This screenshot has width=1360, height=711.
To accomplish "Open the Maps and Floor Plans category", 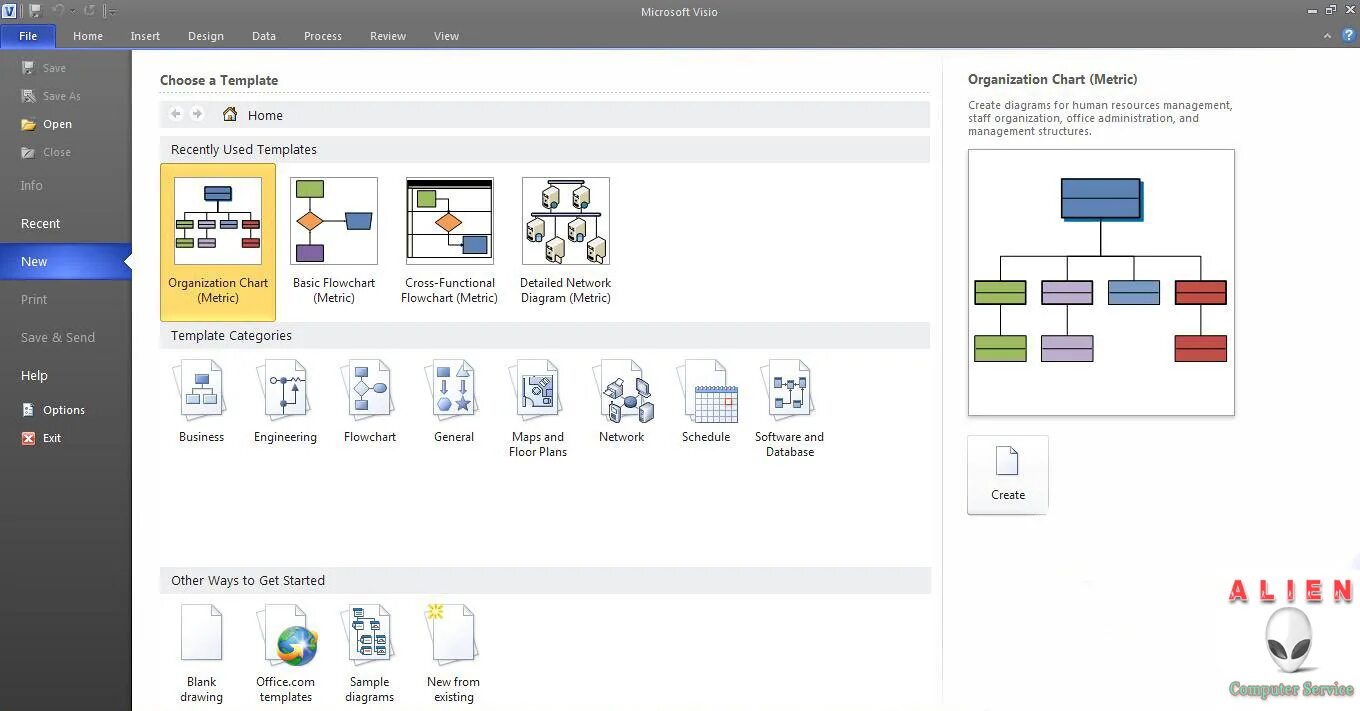I will click(538, 409).
